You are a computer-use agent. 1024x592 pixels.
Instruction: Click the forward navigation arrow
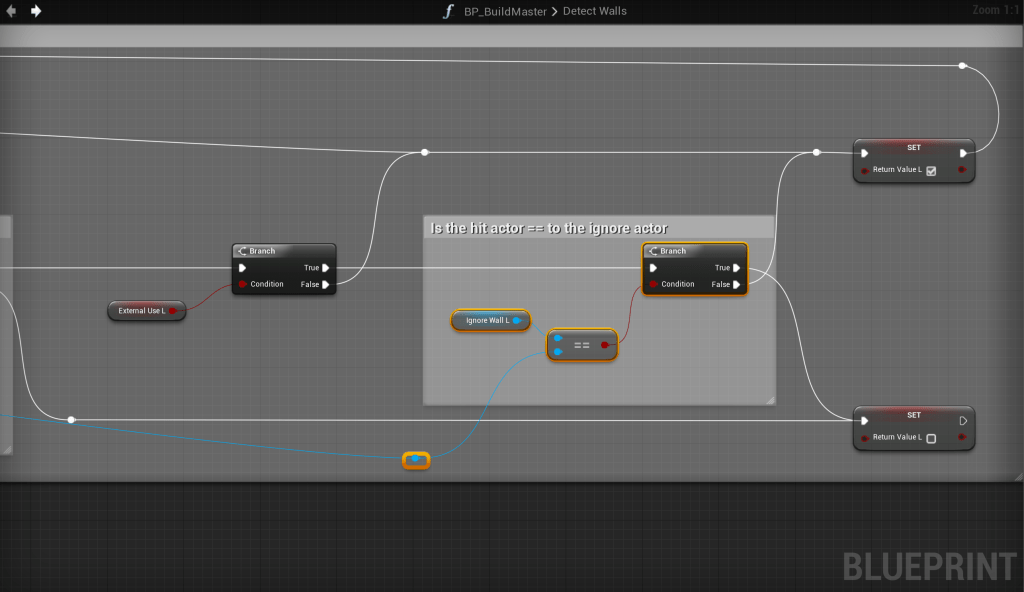pos(36,11)
